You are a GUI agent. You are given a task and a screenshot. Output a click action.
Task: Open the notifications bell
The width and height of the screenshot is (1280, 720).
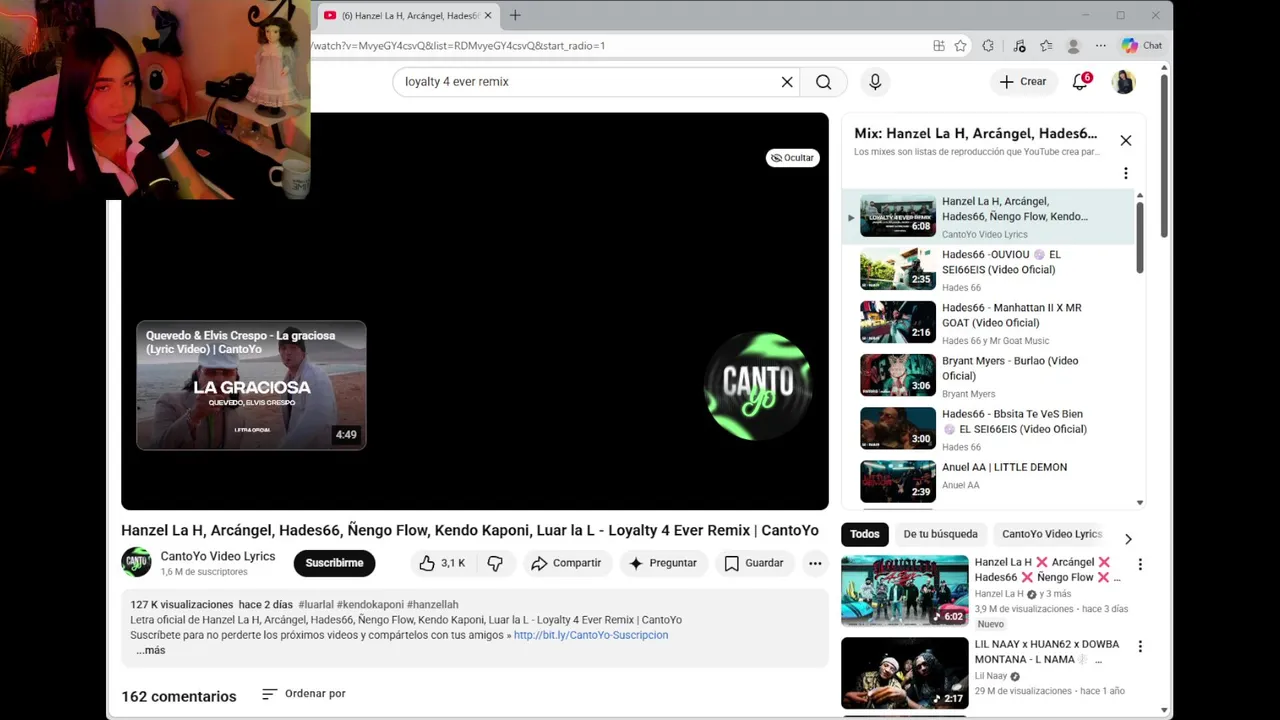pyautogui.click(x=1080, y=82)
